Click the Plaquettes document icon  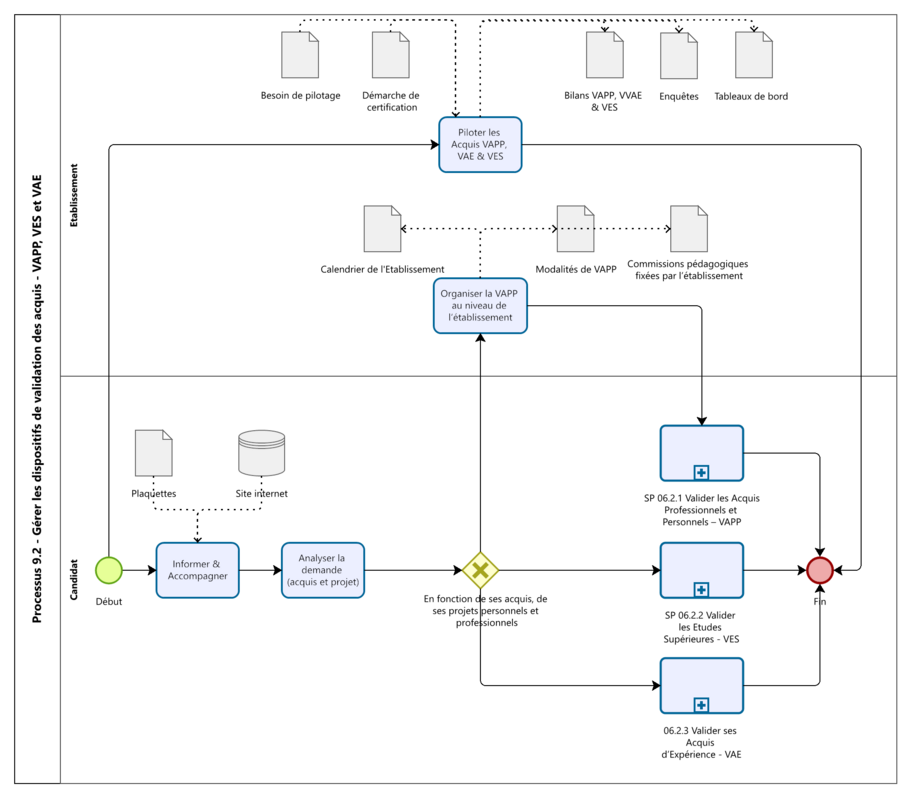(x=153, y=453)
